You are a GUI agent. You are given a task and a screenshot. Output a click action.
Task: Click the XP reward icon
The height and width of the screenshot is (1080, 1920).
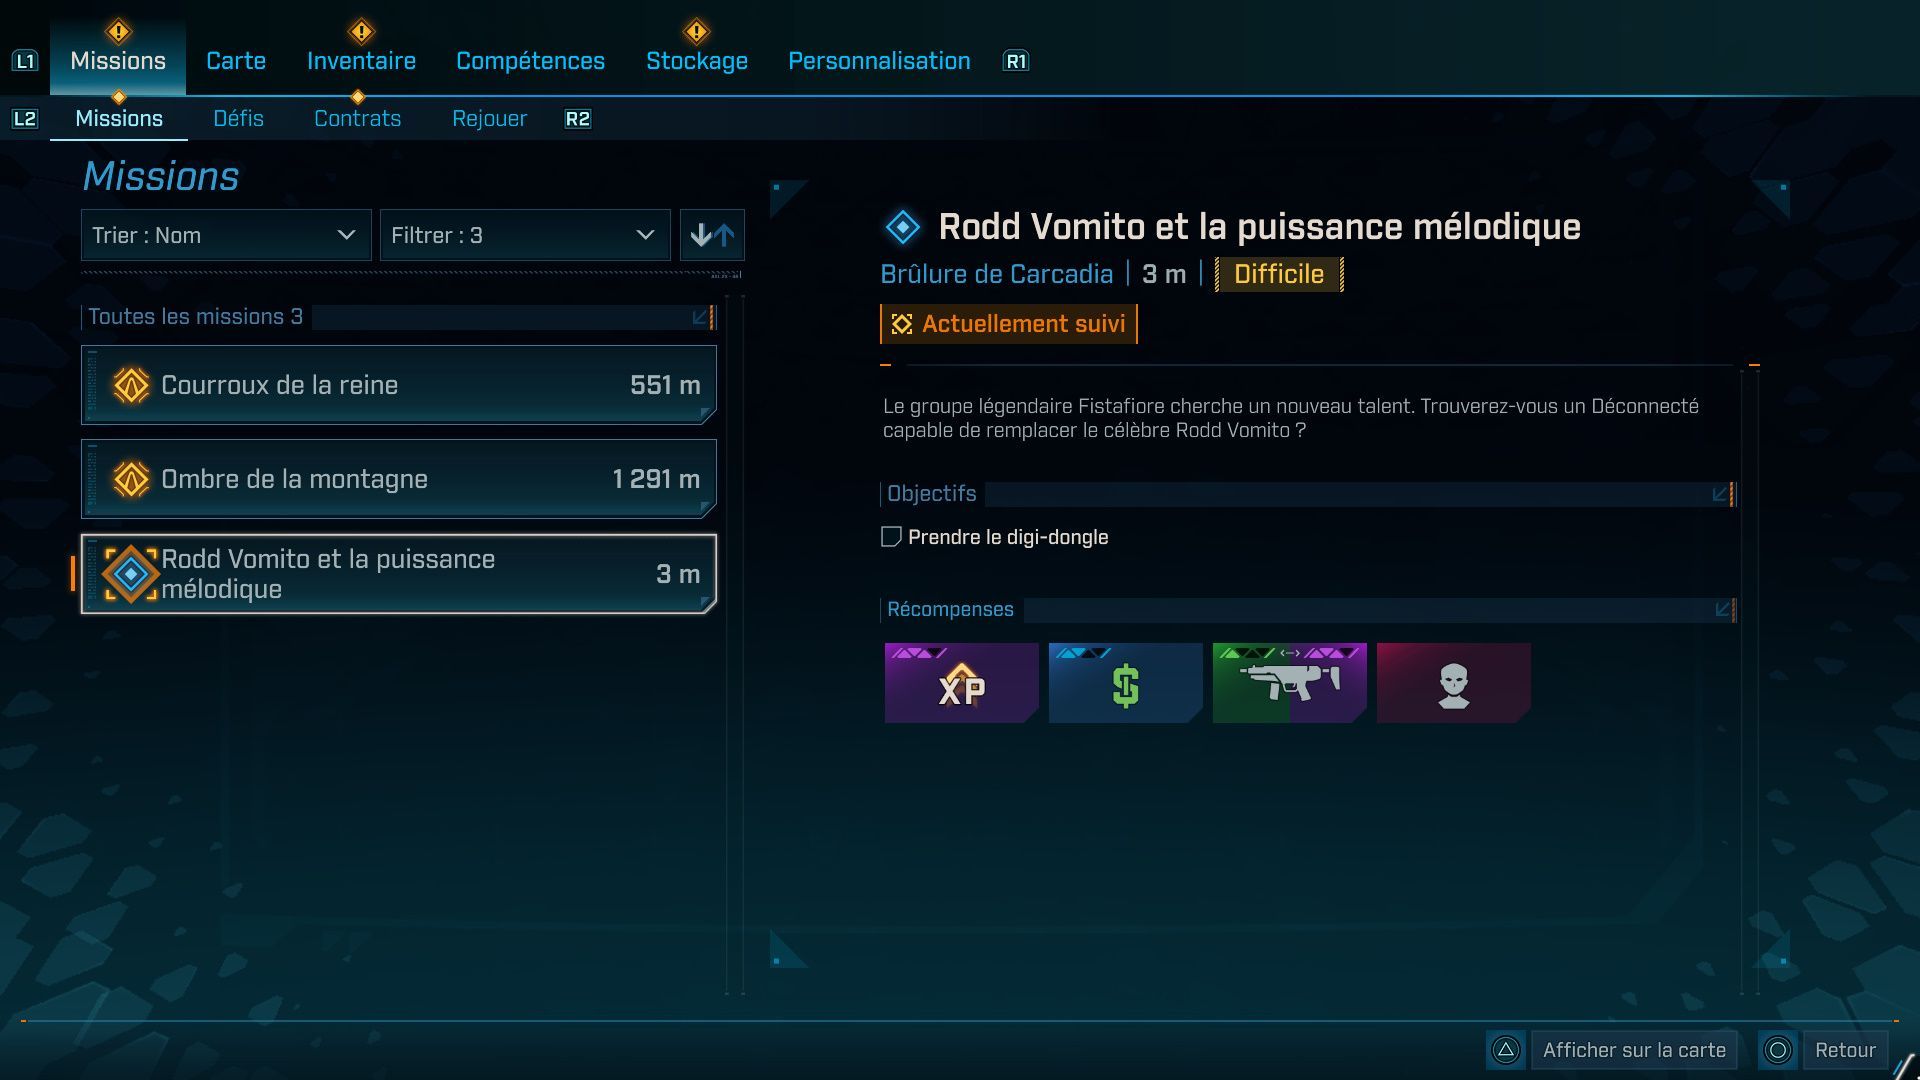tap(961, 683)
